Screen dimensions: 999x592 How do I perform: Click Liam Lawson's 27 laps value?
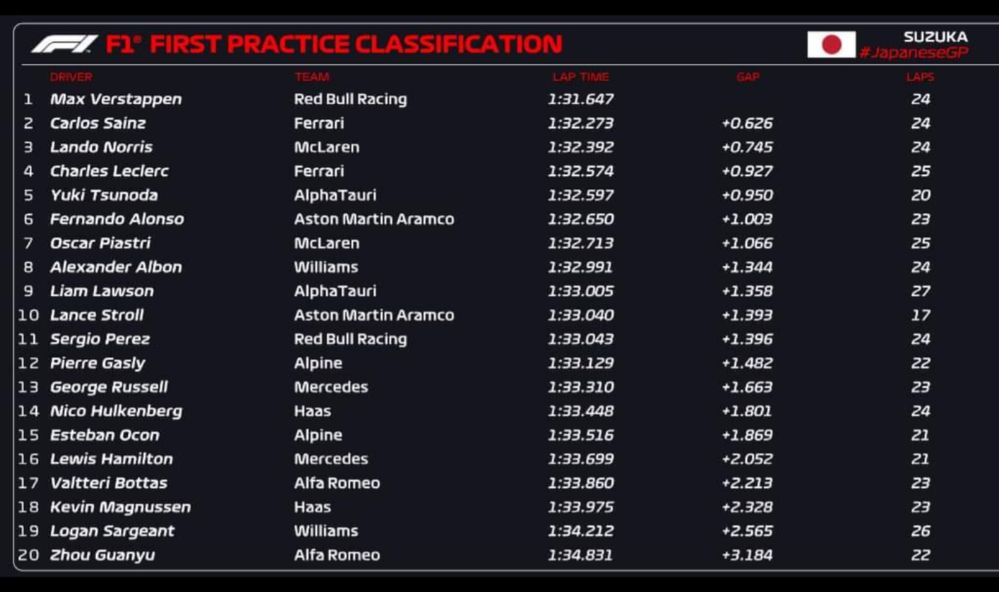click(x=921, y=291)
